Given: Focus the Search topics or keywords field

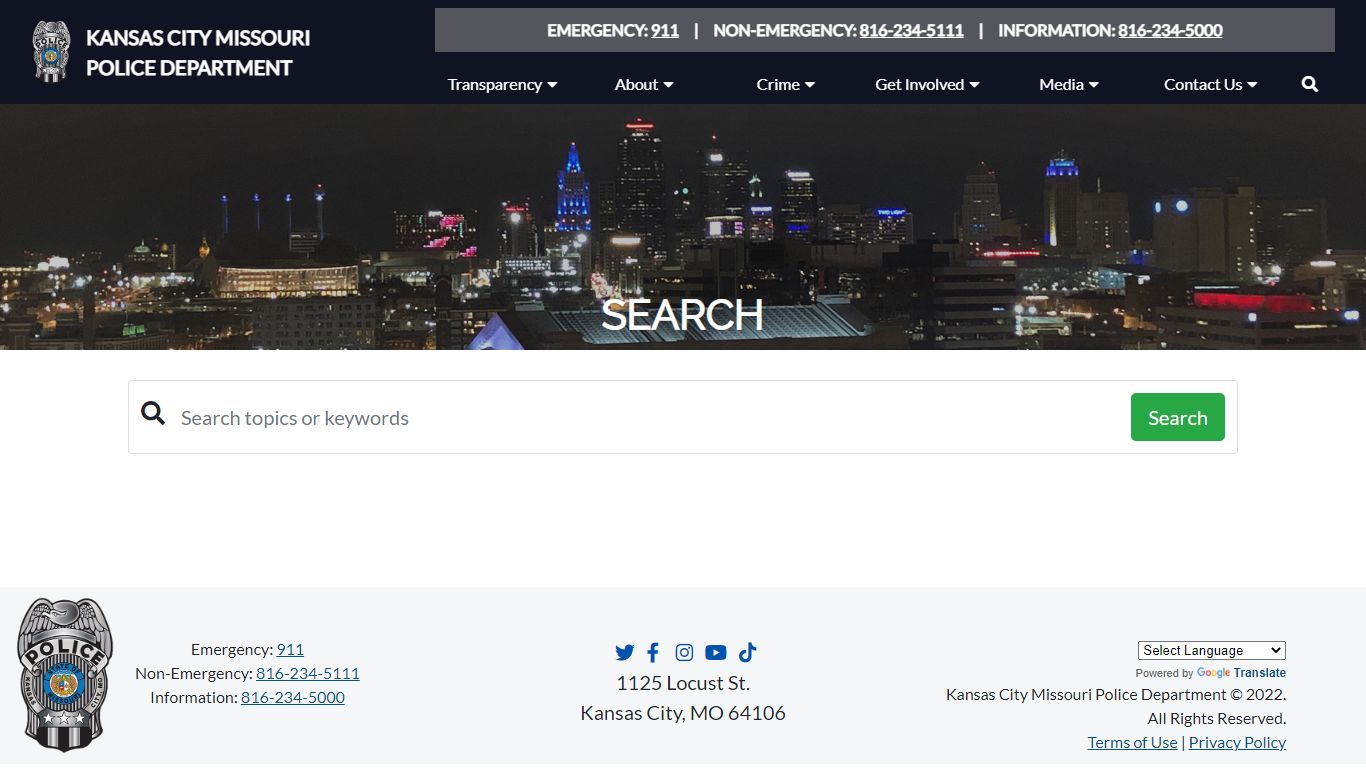Looking at the screenshot, I should [649, 418].
